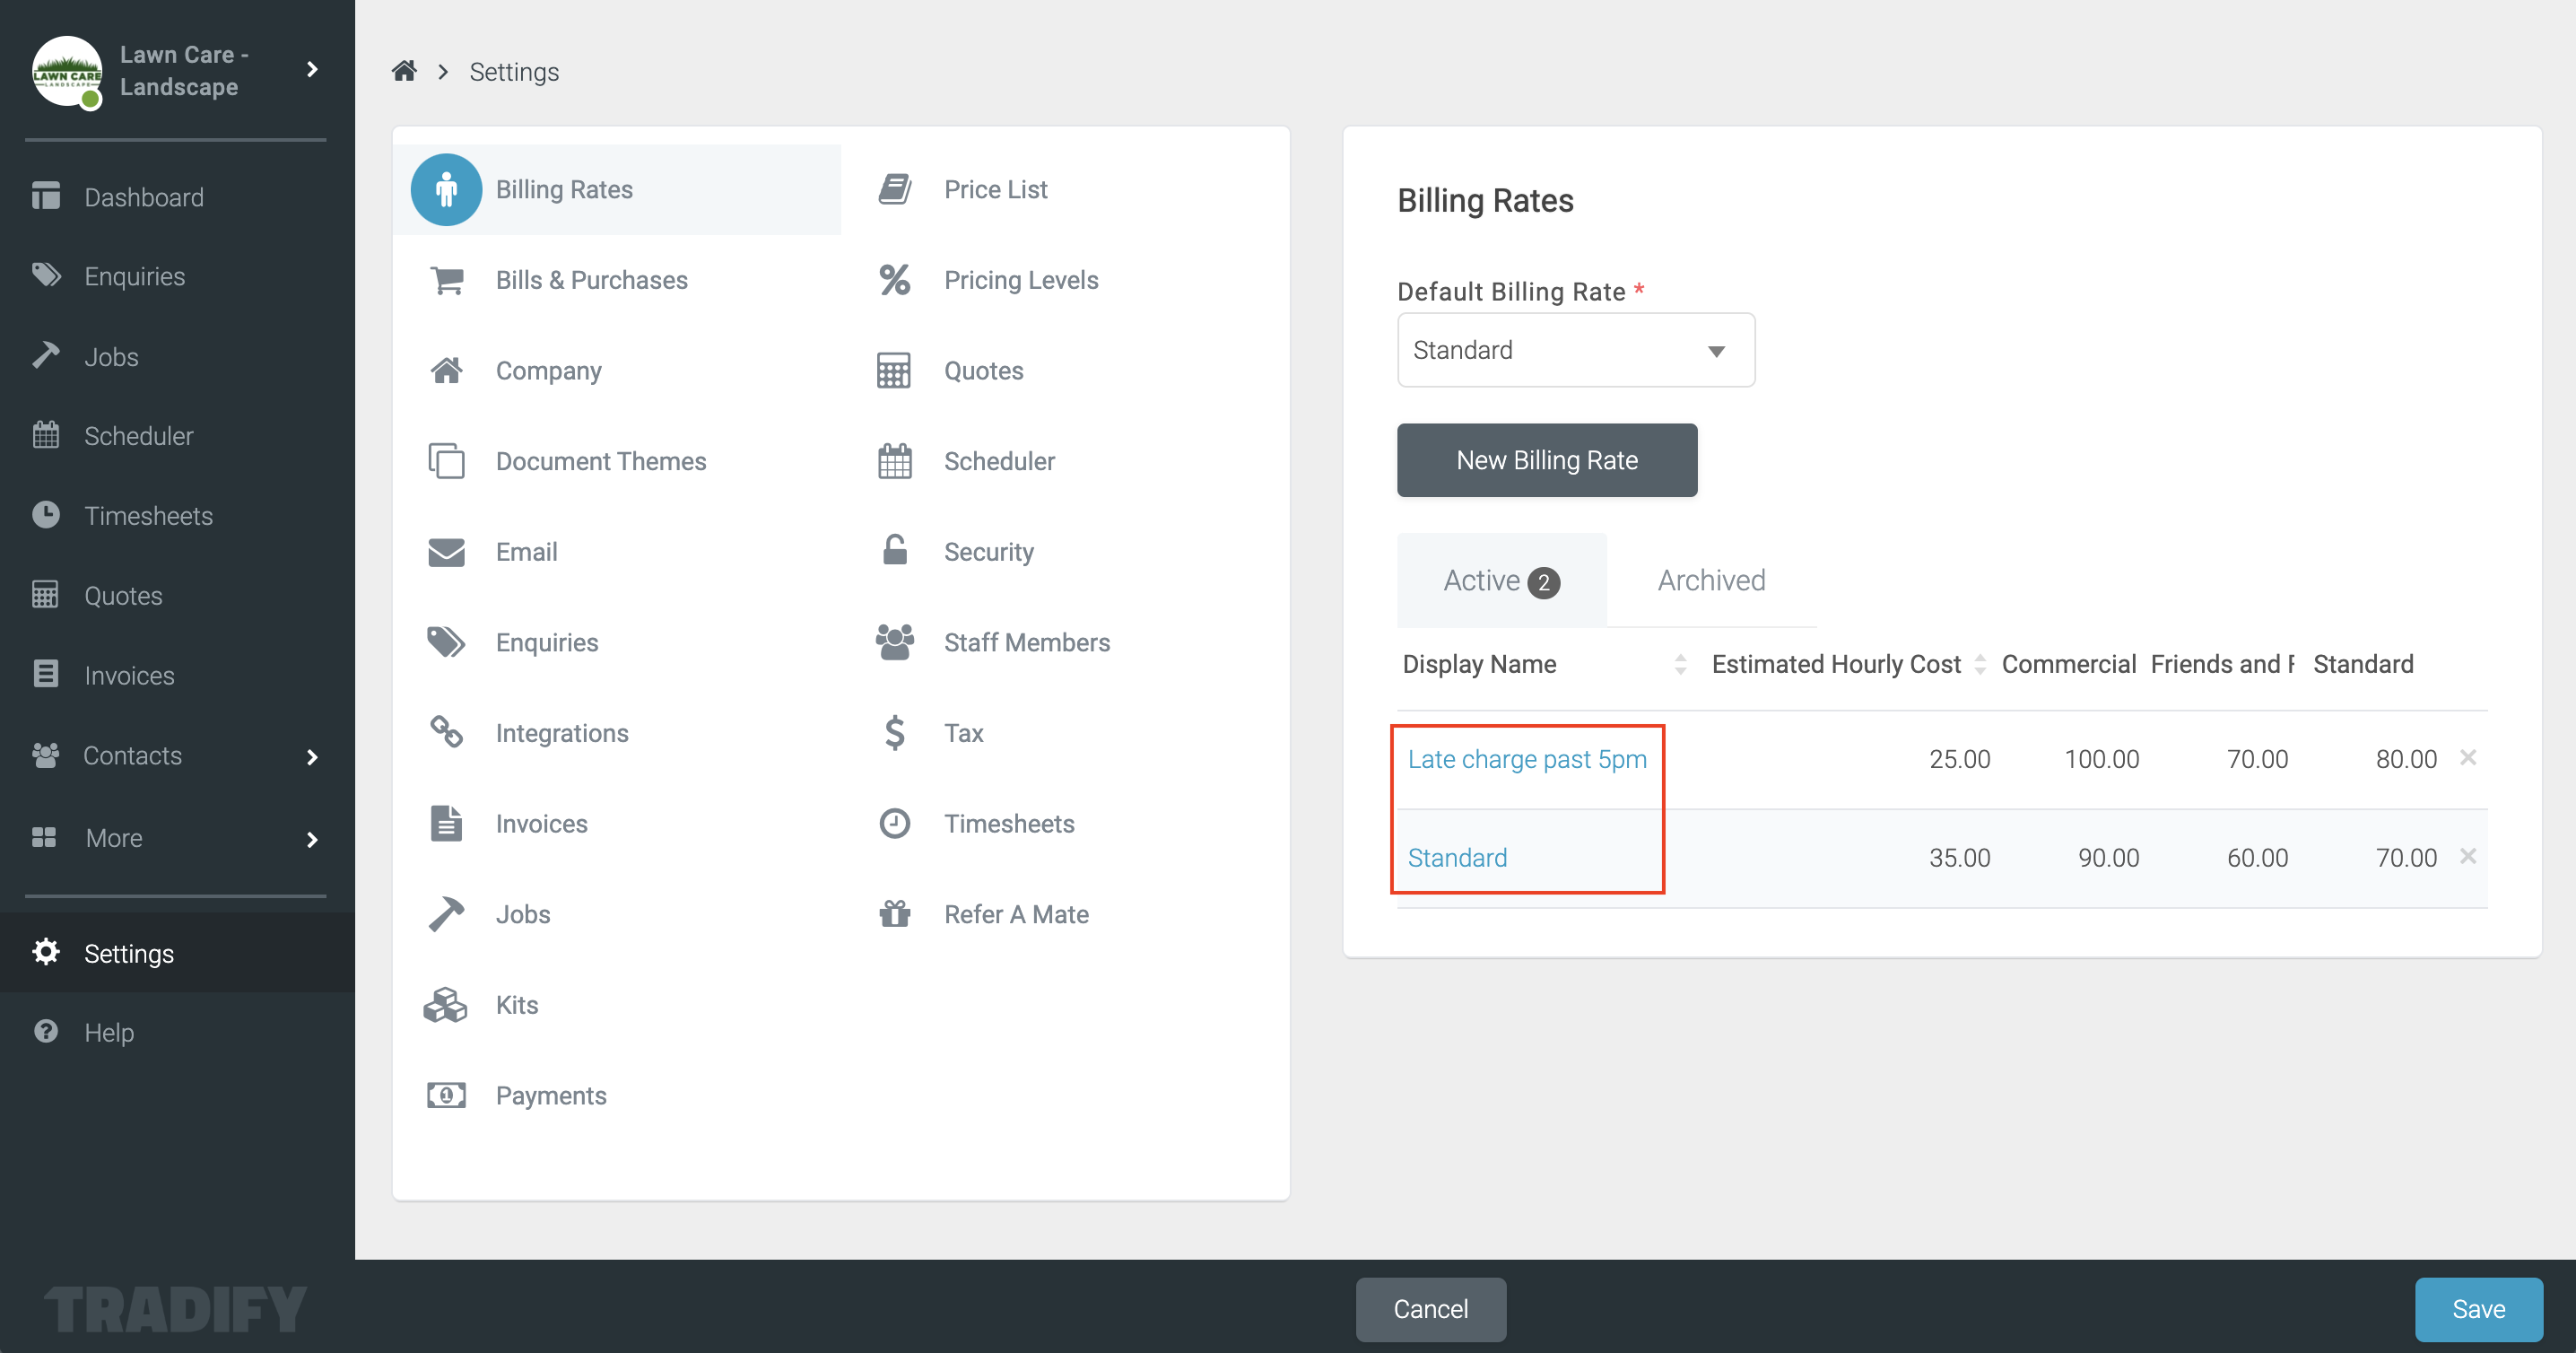Remove the Standard billing rate row
Image resolution: width=2576 pixels, height=1353 pixels.
click(x=2468, y=857)
